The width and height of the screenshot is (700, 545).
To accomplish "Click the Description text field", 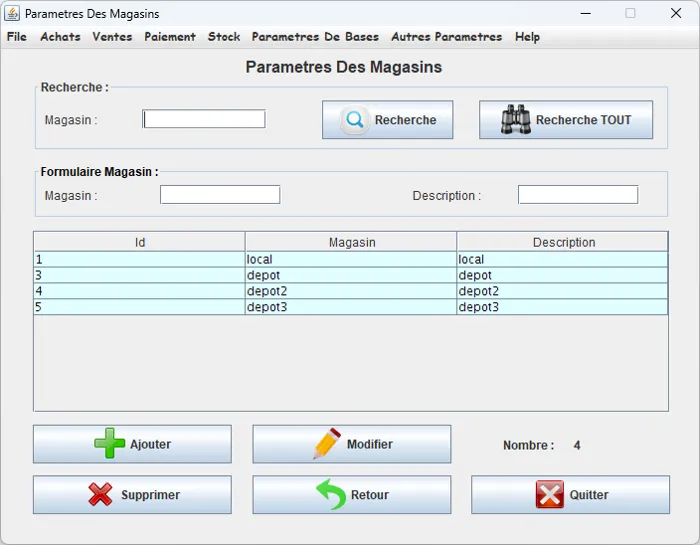I will [x=577, y=195].
